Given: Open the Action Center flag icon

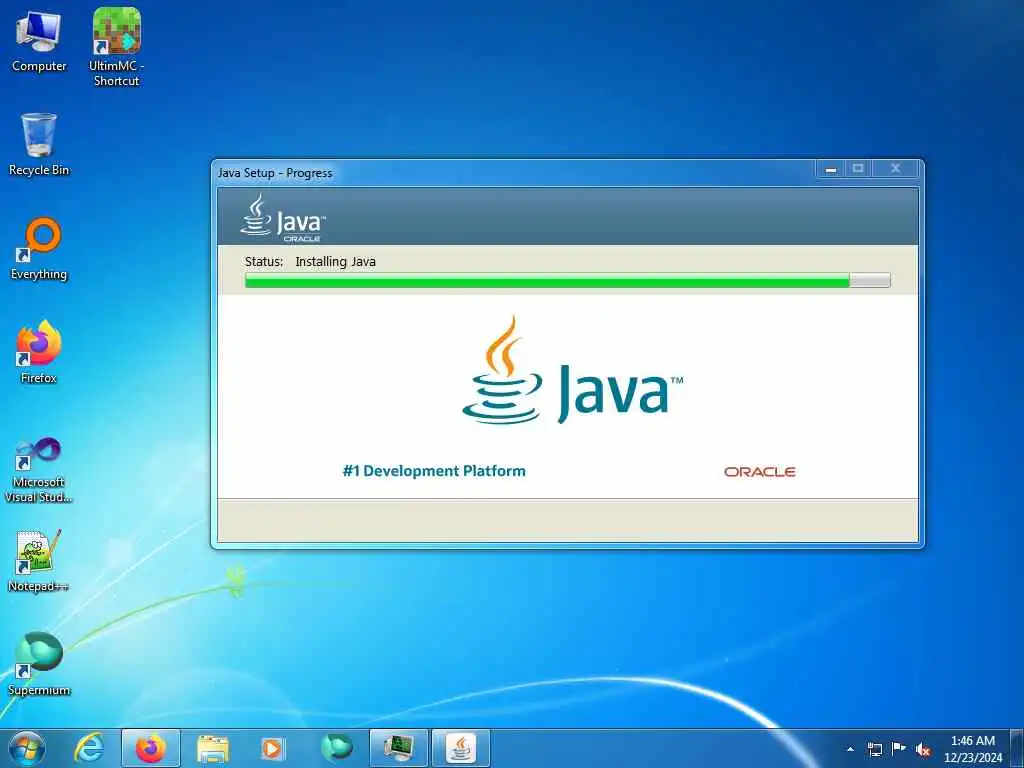Looking at the screenshot, I should pos(899,749).
